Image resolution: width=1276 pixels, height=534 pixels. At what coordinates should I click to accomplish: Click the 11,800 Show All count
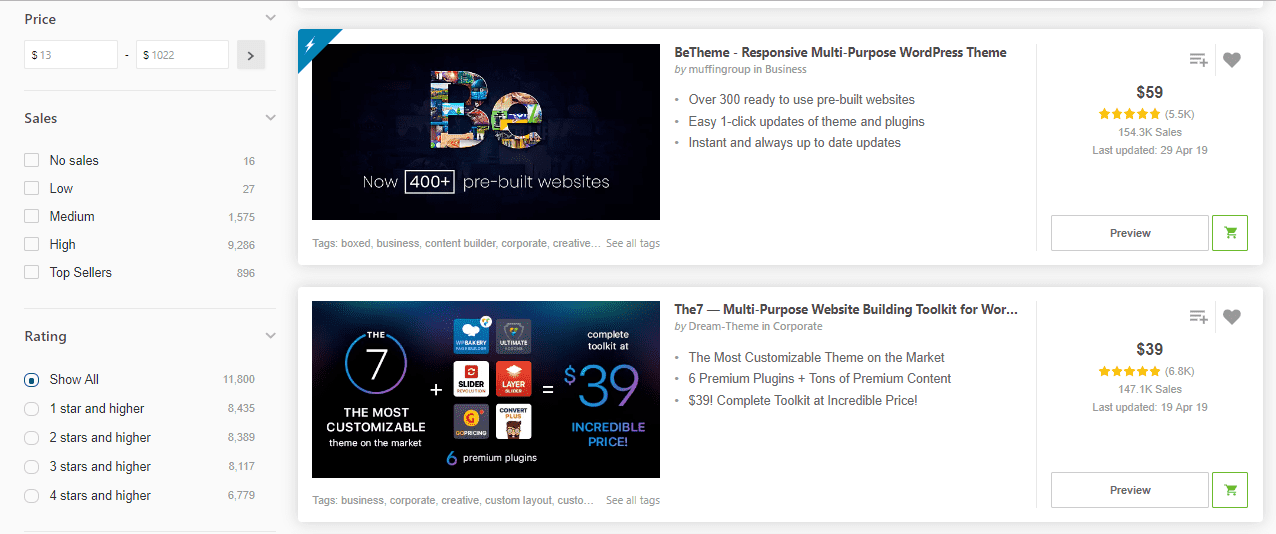239,380
